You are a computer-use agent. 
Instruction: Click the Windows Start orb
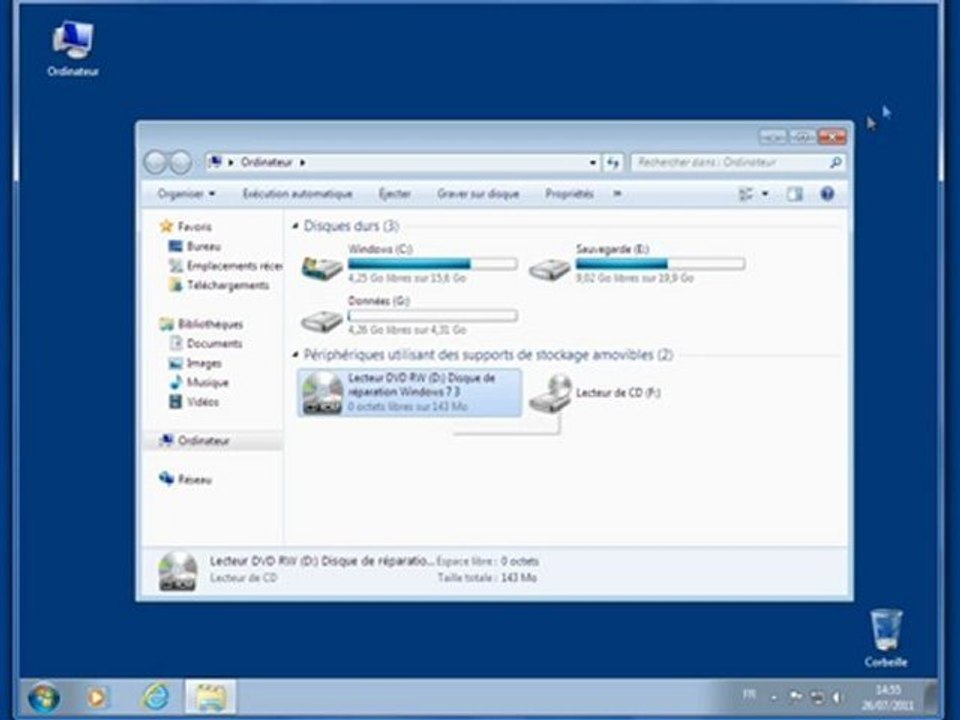43,698
